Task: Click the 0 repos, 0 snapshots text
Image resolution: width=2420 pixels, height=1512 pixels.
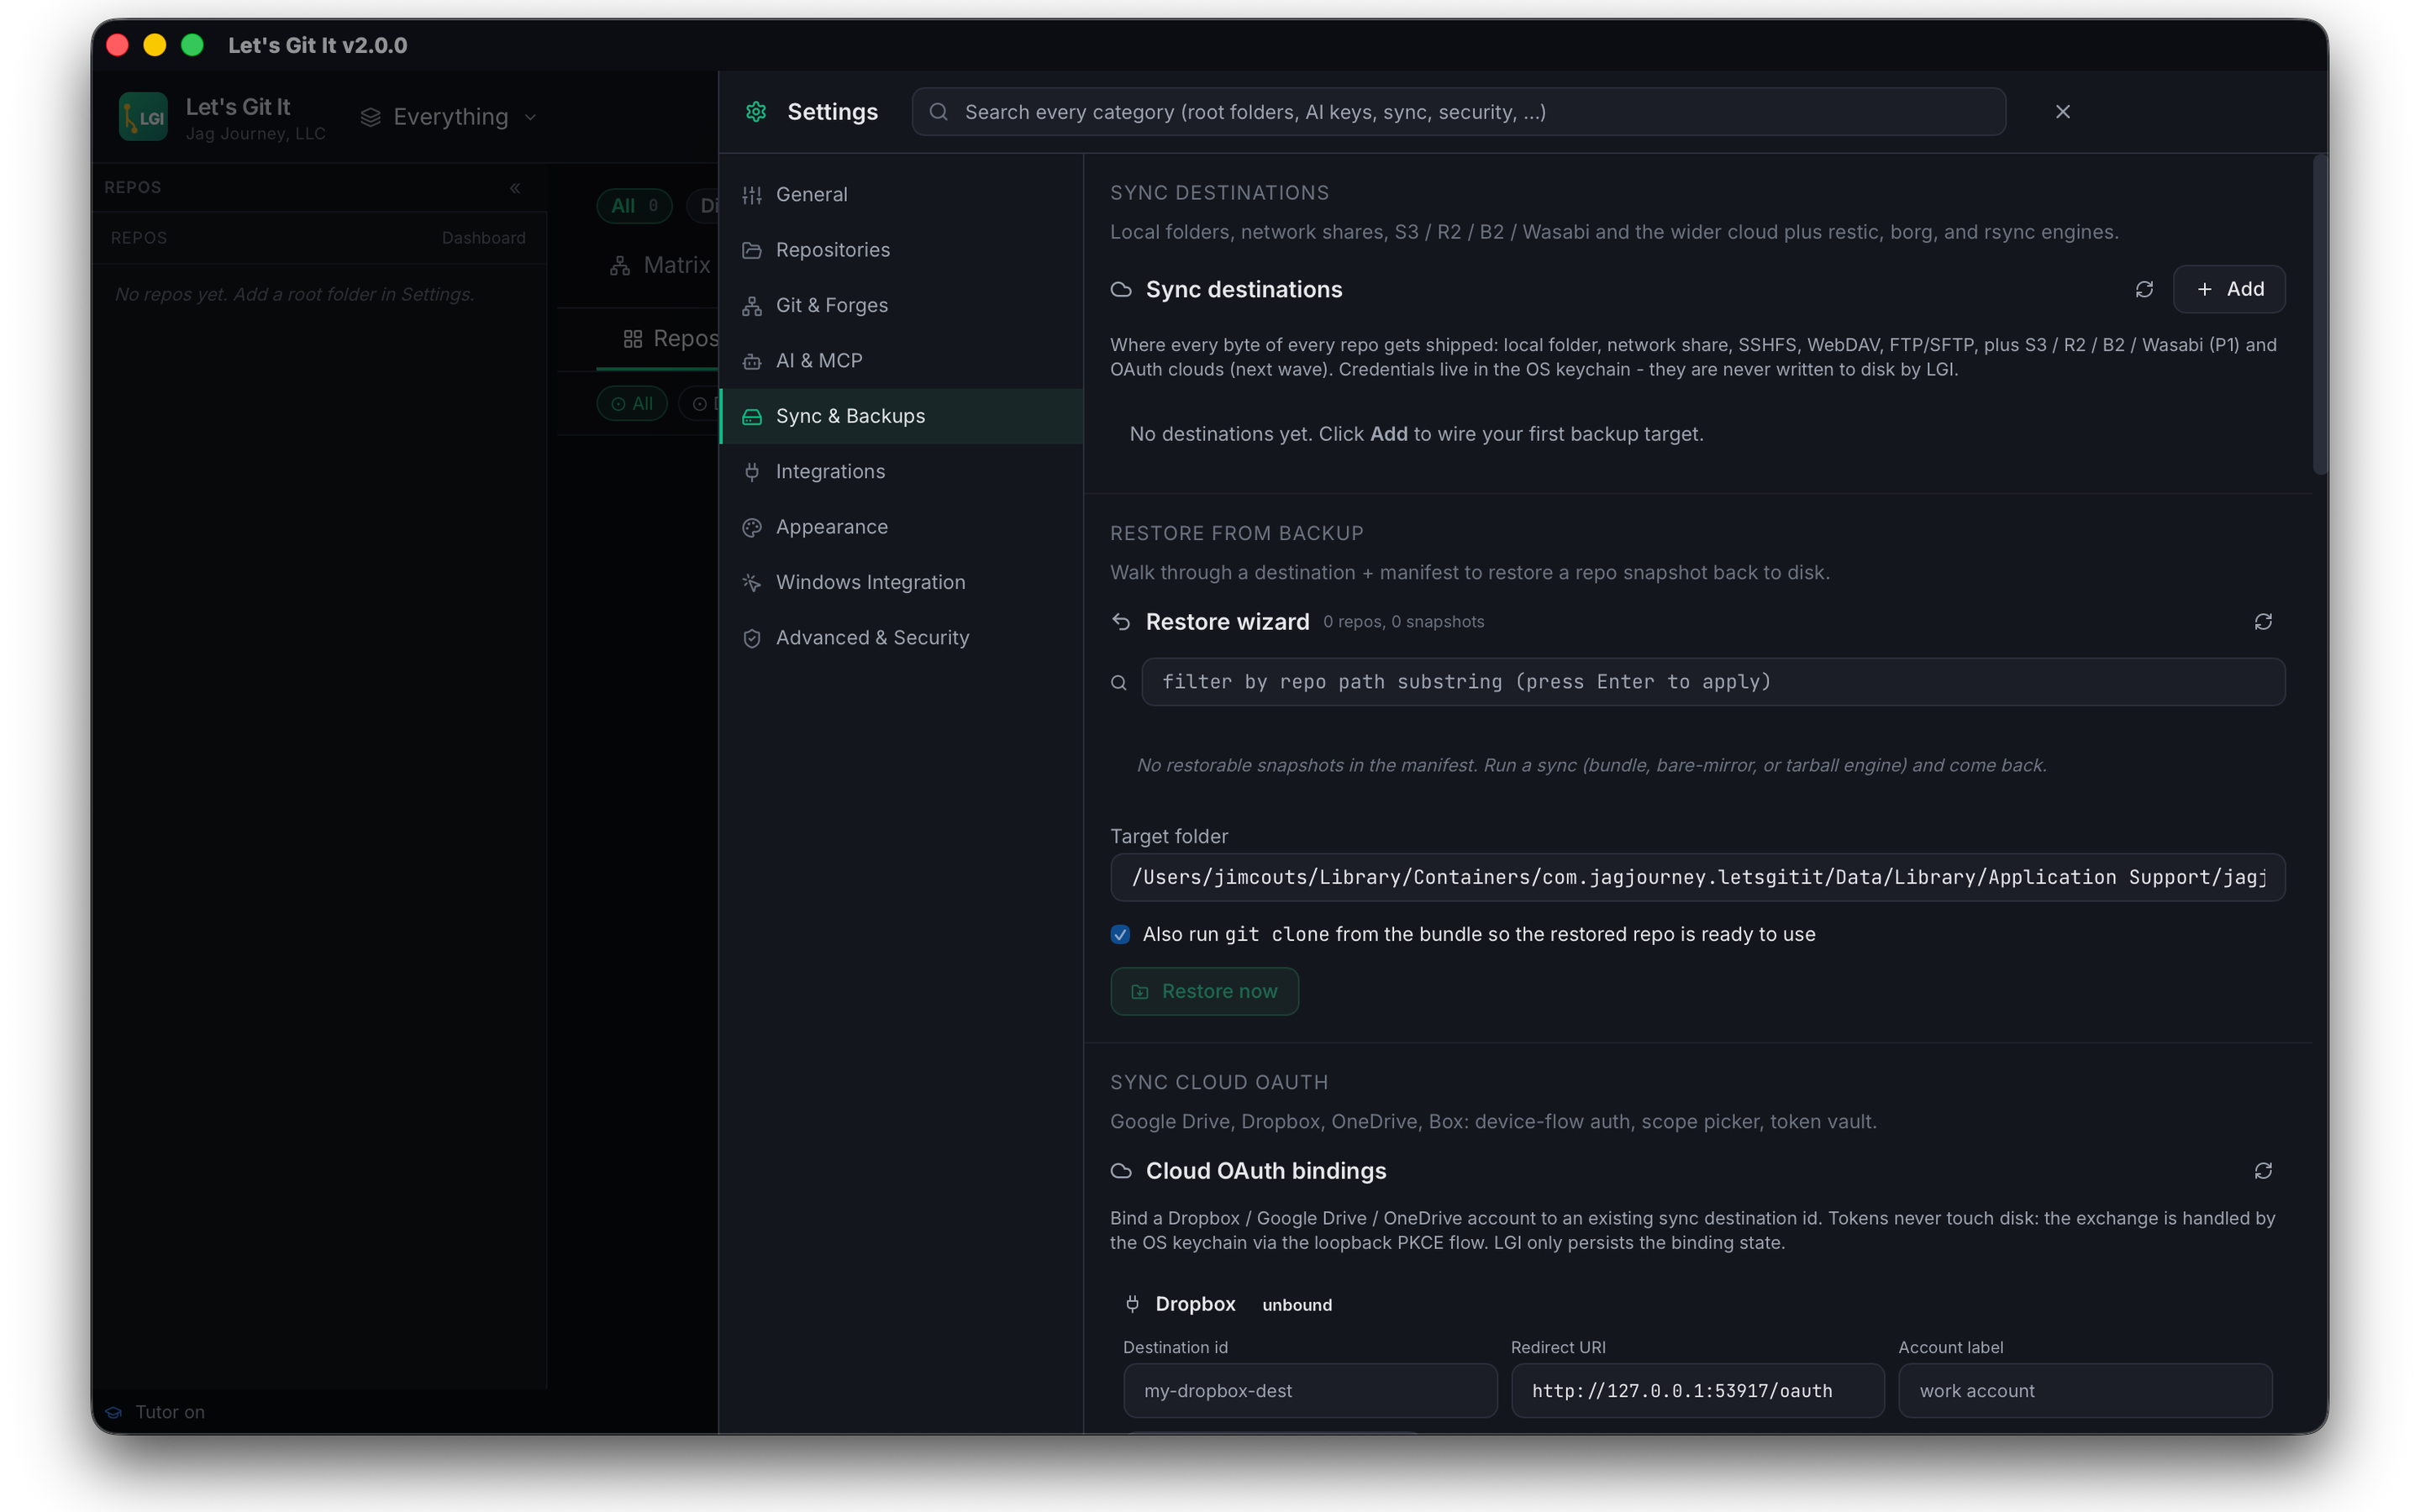Action: (1403, 622)
